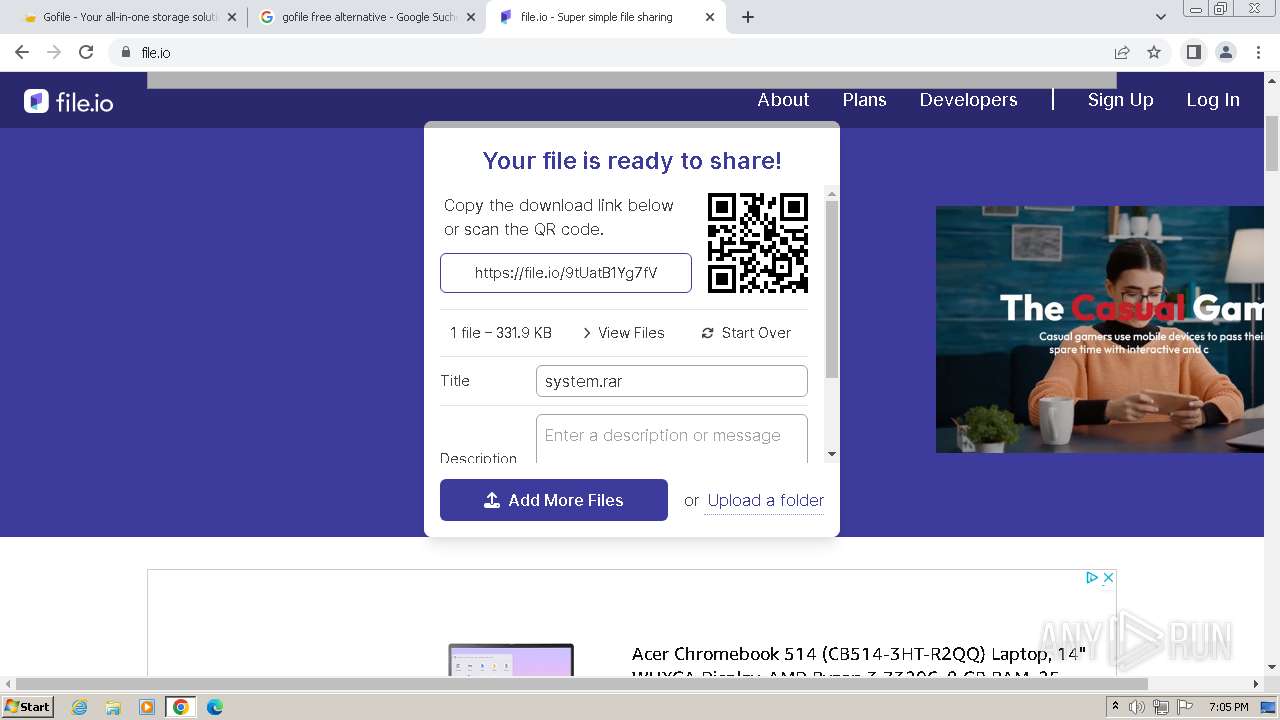
Task: Click the dialog scroll down arrow
Action: [832, 454]
